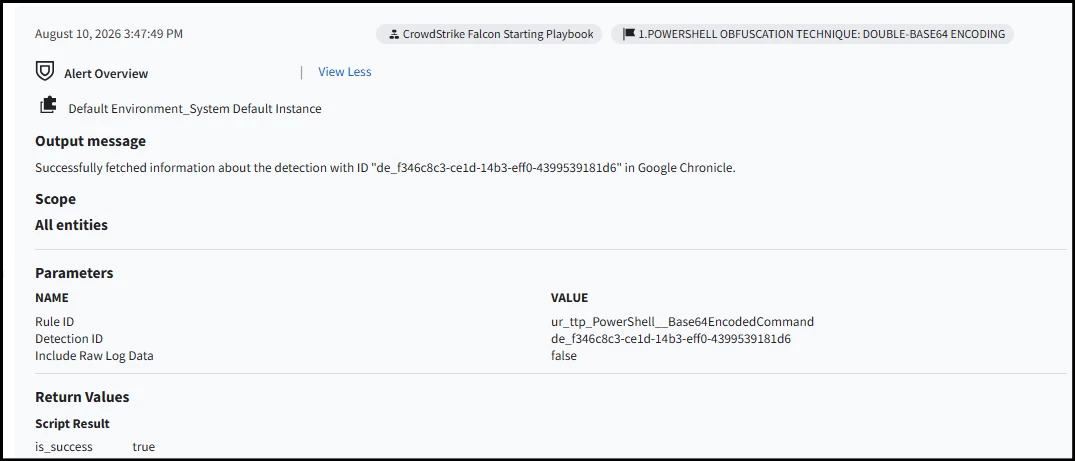Screen dimensions: 1075x461
Task: Click the All entities label
Action: point(71,225)
